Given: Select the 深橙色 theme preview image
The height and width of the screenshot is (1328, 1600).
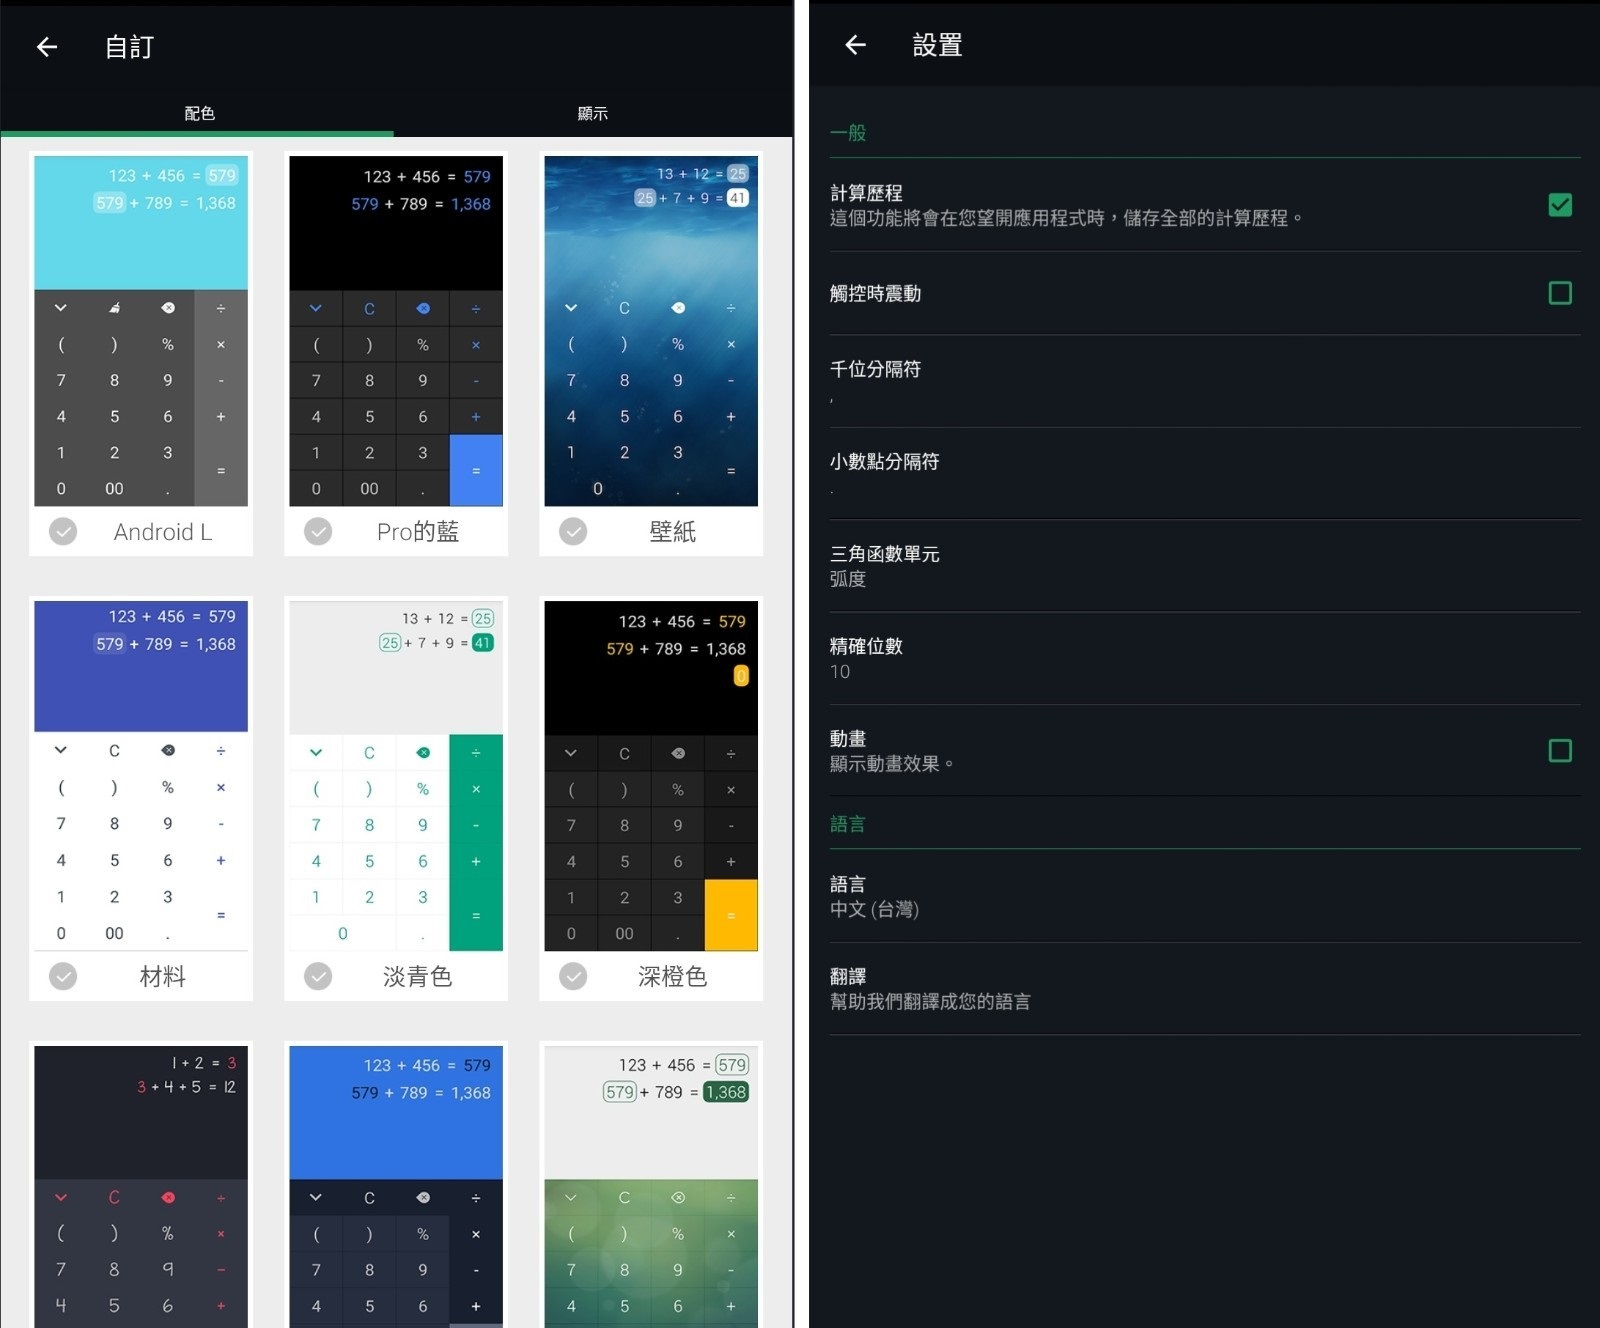Looking at the screenshot, I should [x=651, y=776].
